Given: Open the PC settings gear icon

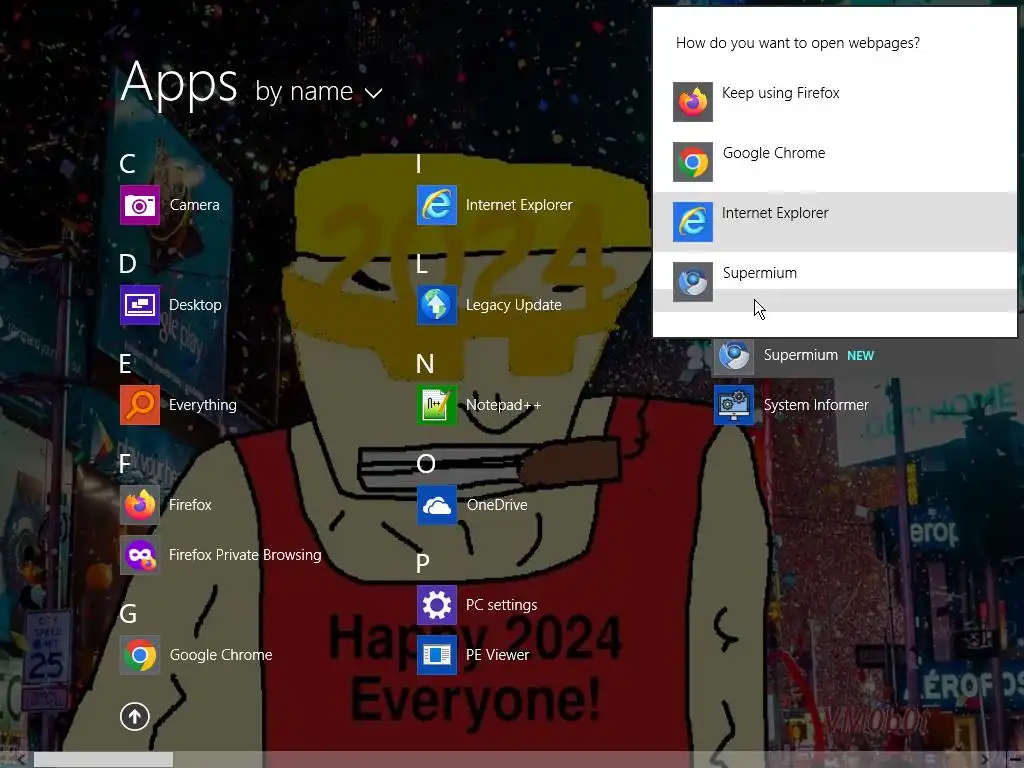Looking at the screenshot, I should coord(437,605).
